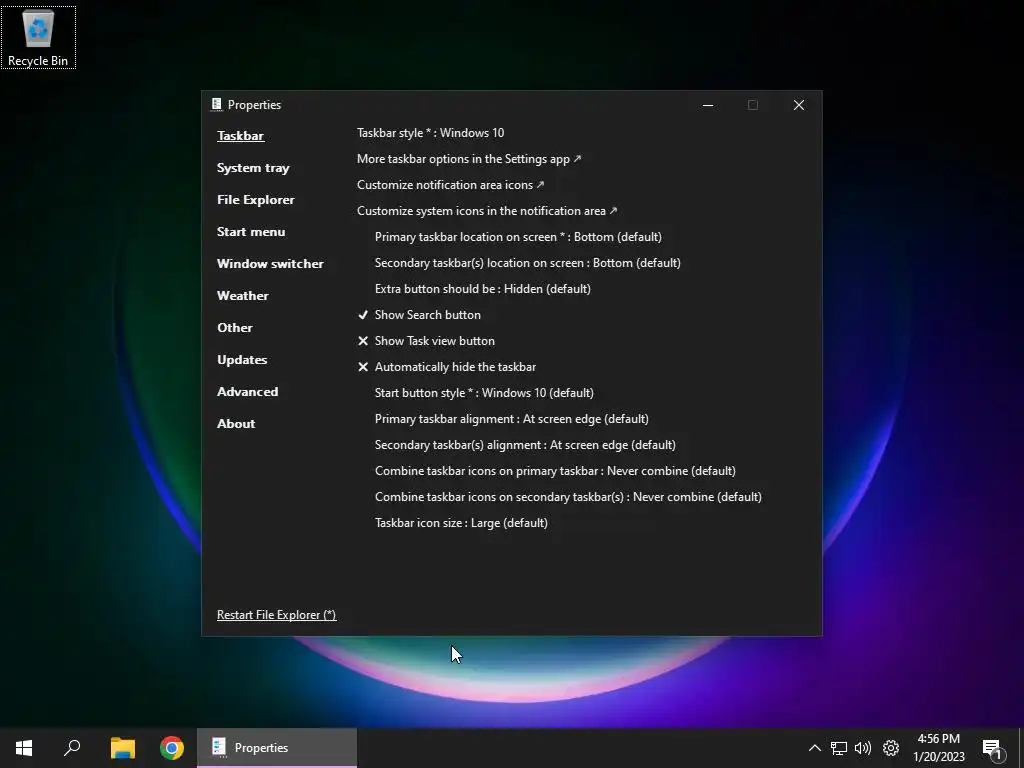The image size is (1024, 768).
Task: Open File Explorer from the taskbar
Action: point(123,748)
